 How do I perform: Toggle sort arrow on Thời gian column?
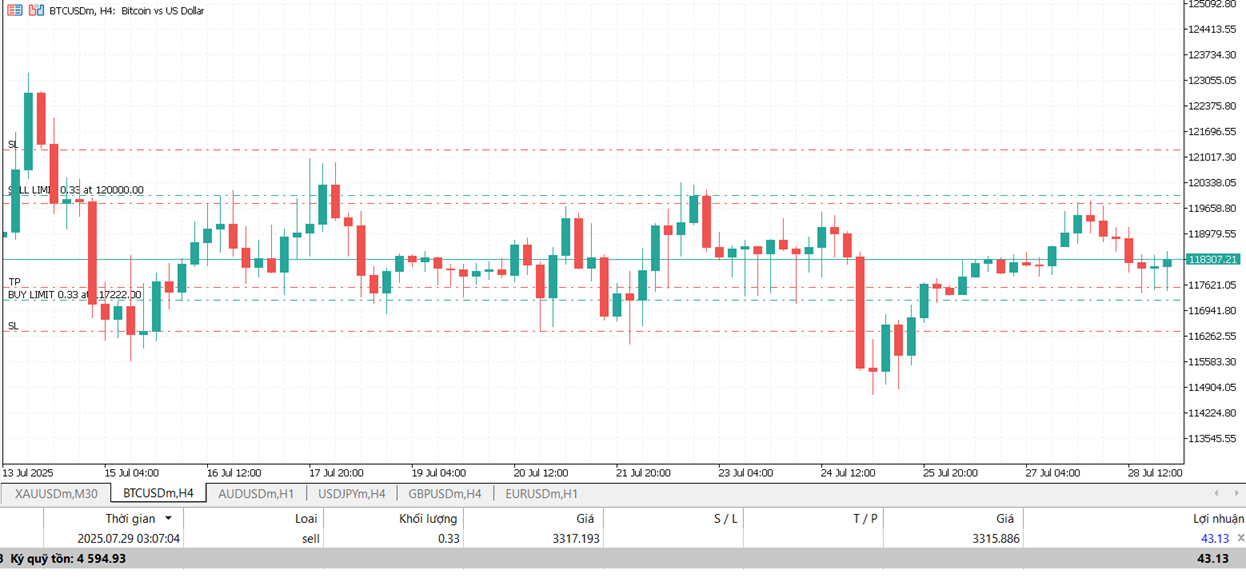168,518
